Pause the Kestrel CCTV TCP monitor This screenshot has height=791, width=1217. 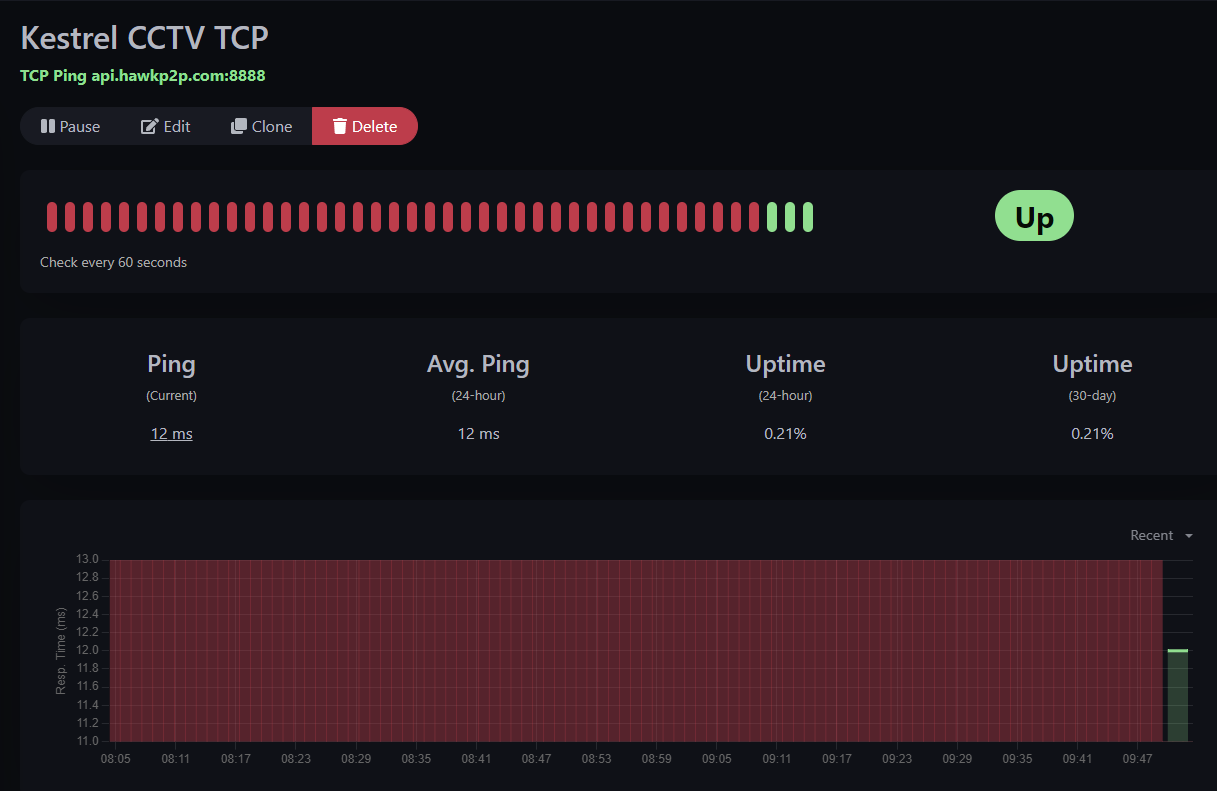[70, 126]
